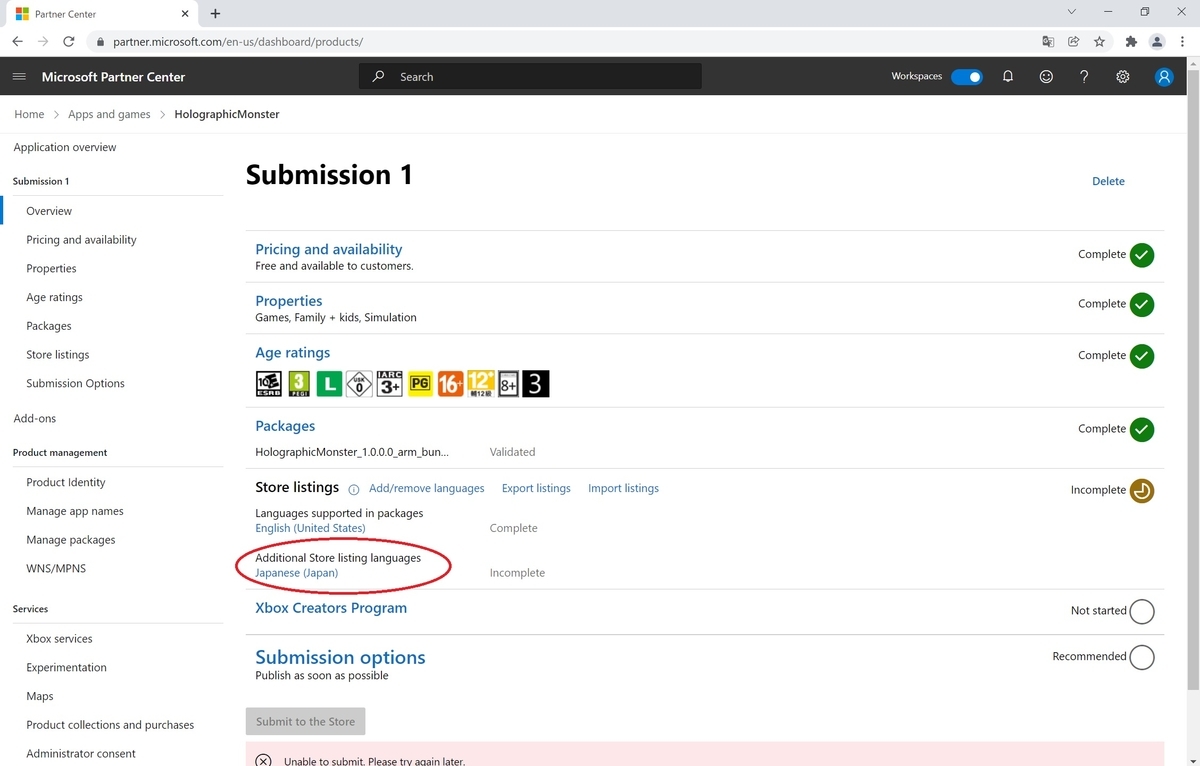The image size is (1200, 766).
Task: Open a new browser tab
Action: pos(215,14)
